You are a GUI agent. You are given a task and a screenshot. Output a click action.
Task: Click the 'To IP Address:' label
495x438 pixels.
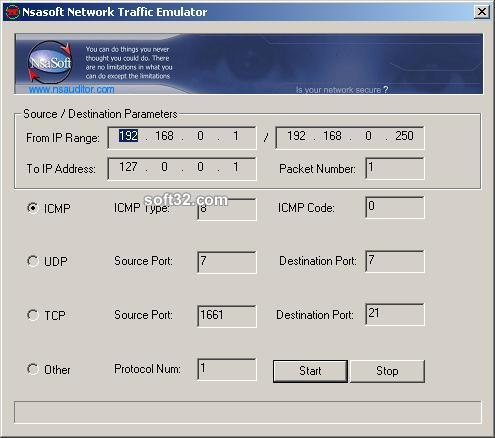pyautogui.click(x=61, y=169)
